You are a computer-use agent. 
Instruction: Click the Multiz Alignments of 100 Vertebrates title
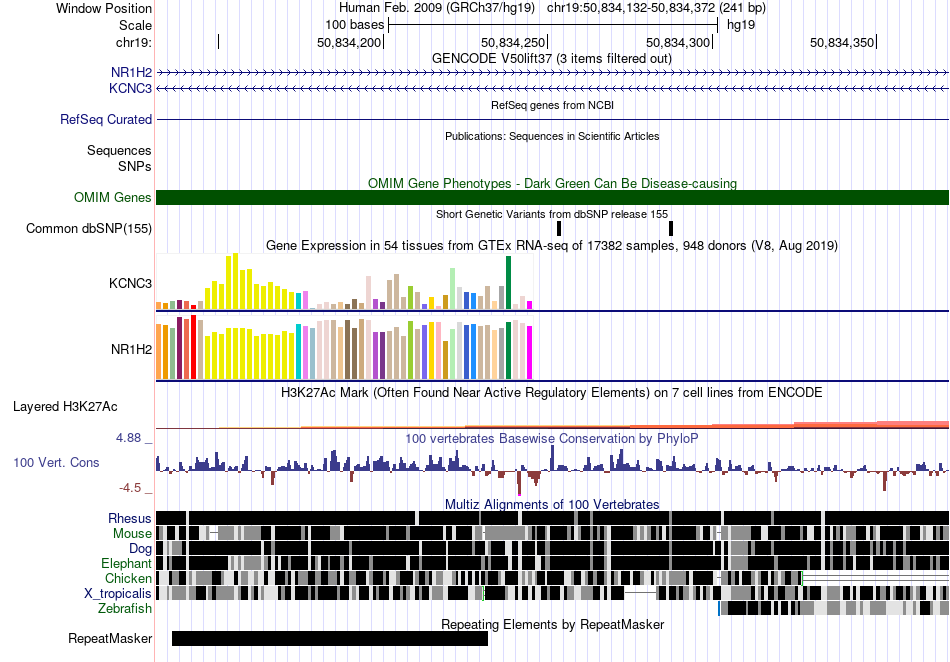[x=552, y=505]
